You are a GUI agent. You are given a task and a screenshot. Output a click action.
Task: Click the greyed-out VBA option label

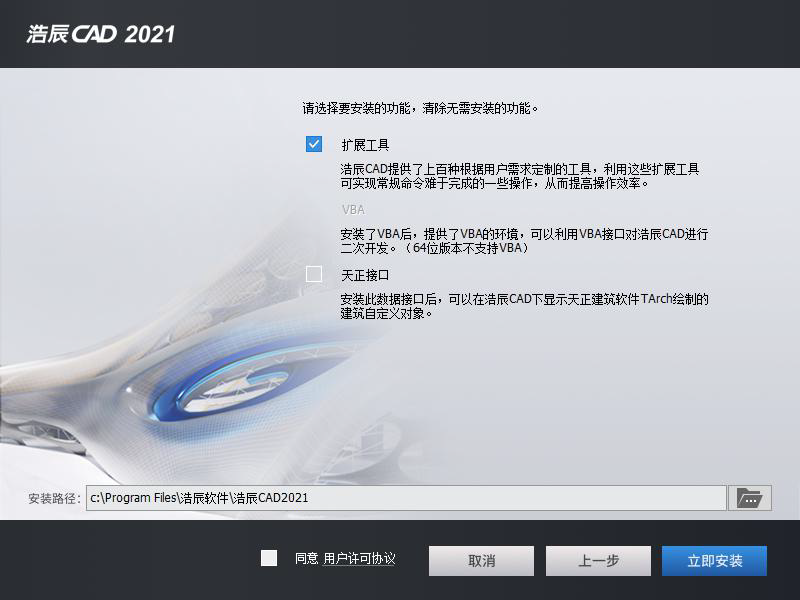[353, 210]
